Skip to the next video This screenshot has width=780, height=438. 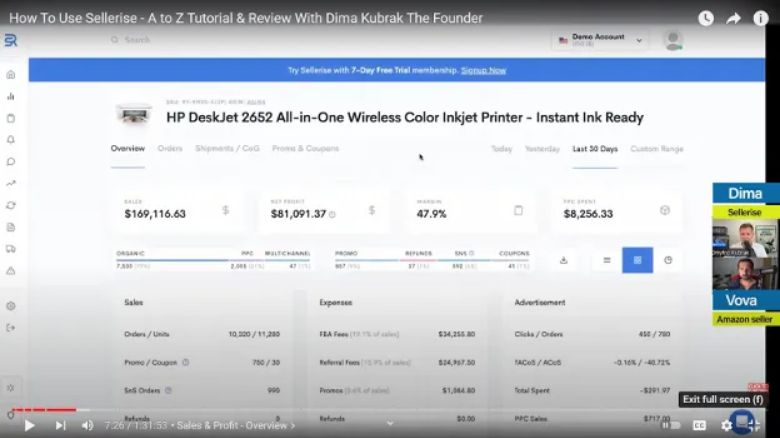pyautogui.click(x=60, y=426)
